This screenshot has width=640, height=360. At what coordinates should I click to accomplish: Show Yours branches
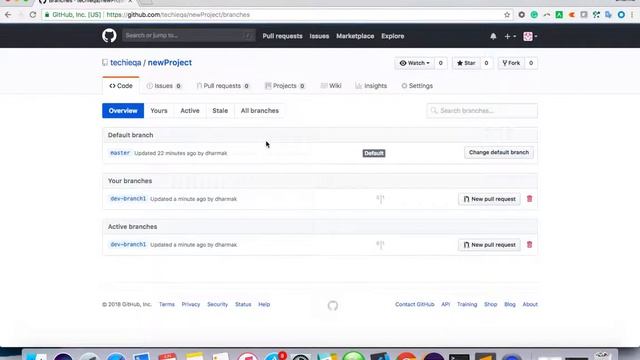(159, 111)
